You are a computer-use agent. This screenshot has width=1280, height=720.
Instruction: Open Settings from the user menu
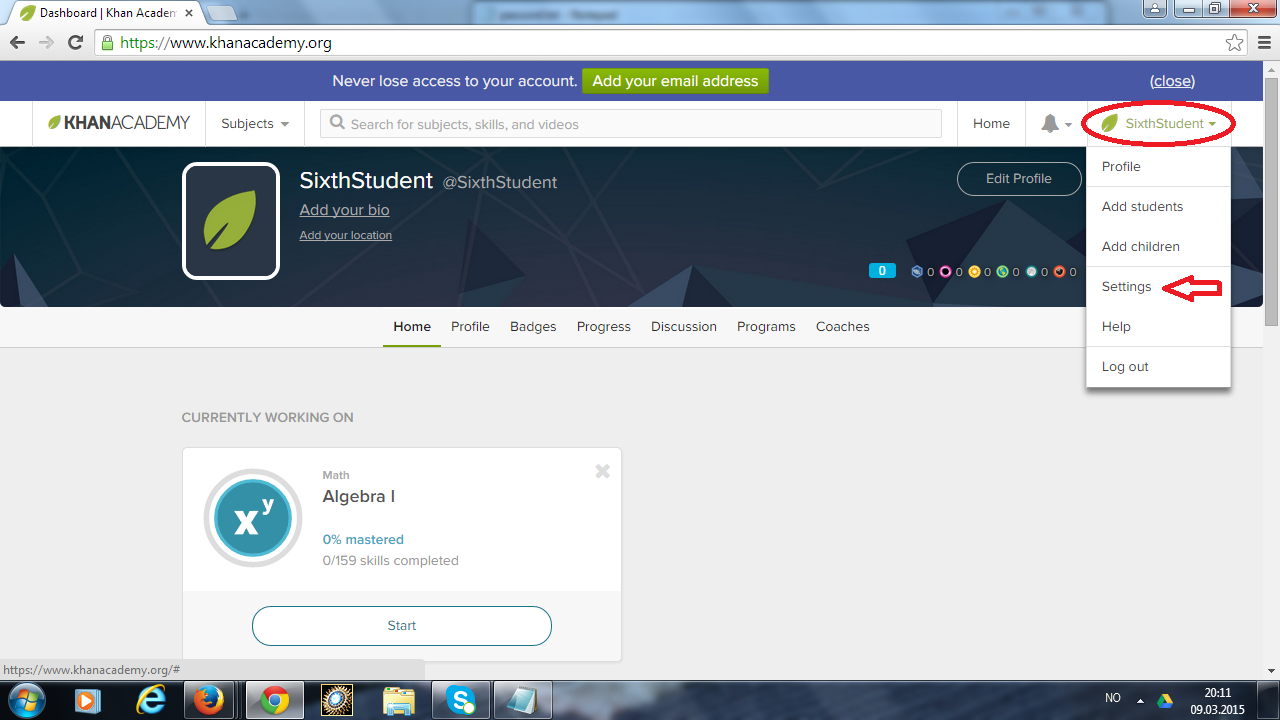1126,287
